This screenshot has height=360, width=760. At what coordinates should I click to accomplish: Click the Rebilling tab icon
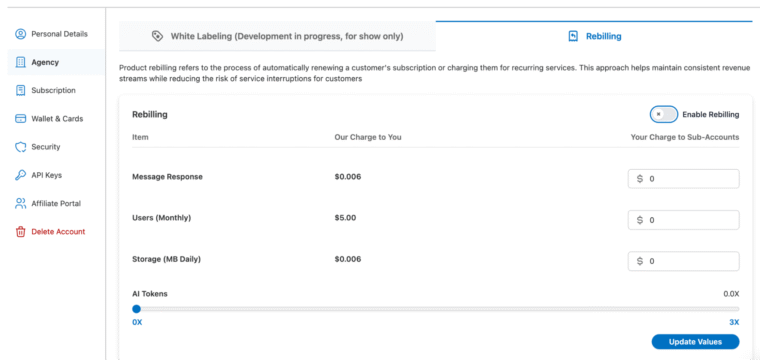[x=573, y=36]
